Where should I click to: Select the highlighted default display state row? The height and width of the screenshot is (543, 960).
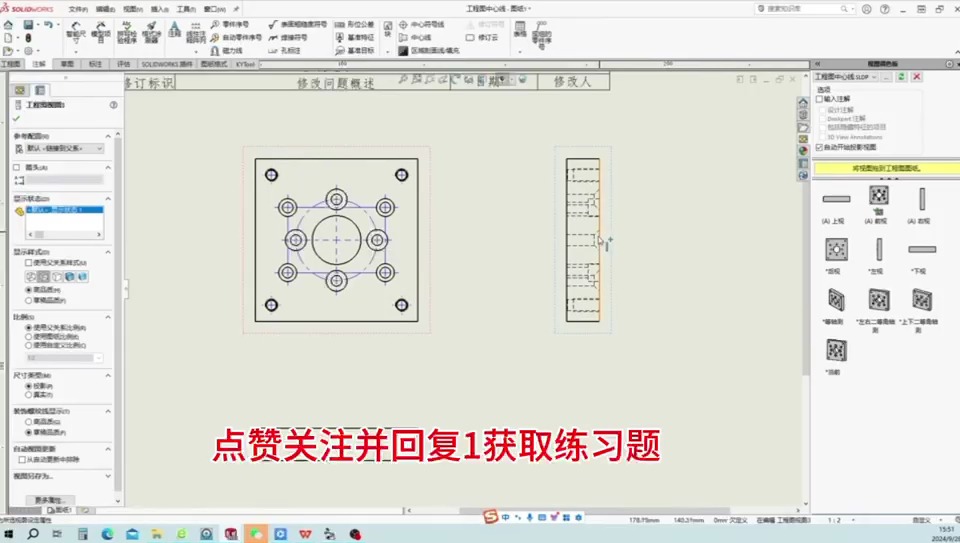[64, 210]
